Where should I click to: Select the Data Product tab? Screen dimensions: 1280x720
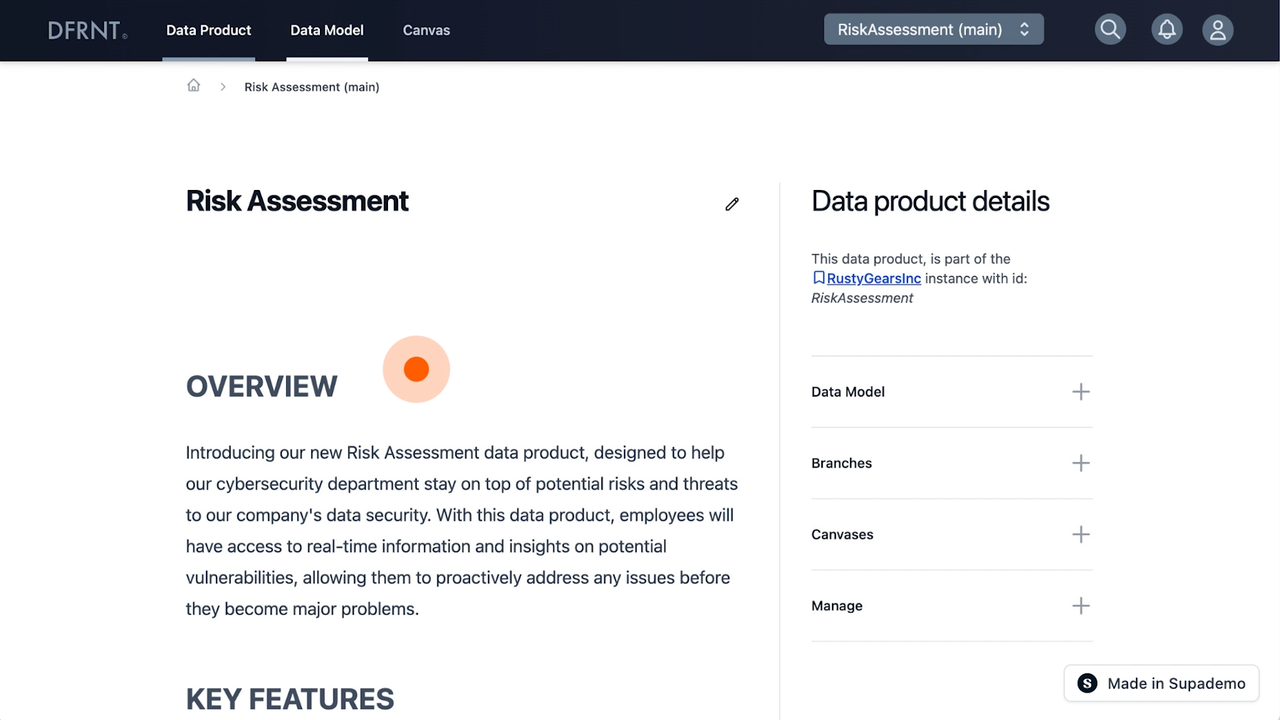click(208, 30)
